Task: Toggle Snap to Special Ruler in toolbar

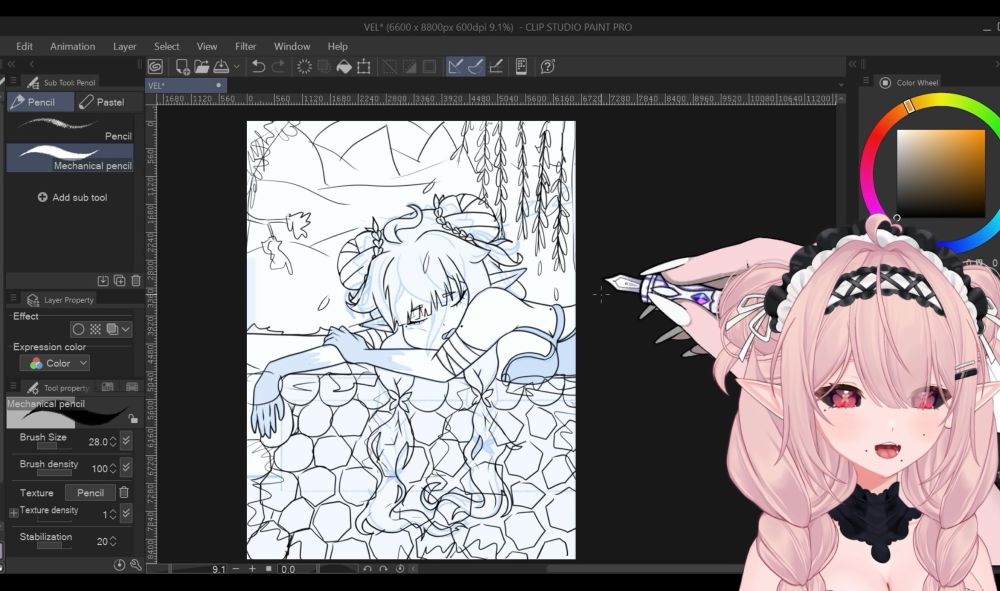Action: coord(476,66)
